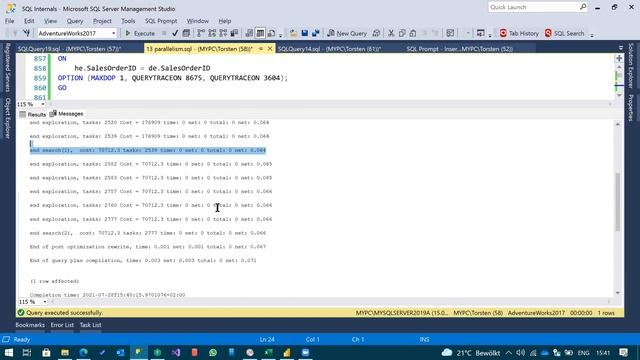Switch to the Messages tab
Screen dimensions: 640x360
(x=66, y=114)
